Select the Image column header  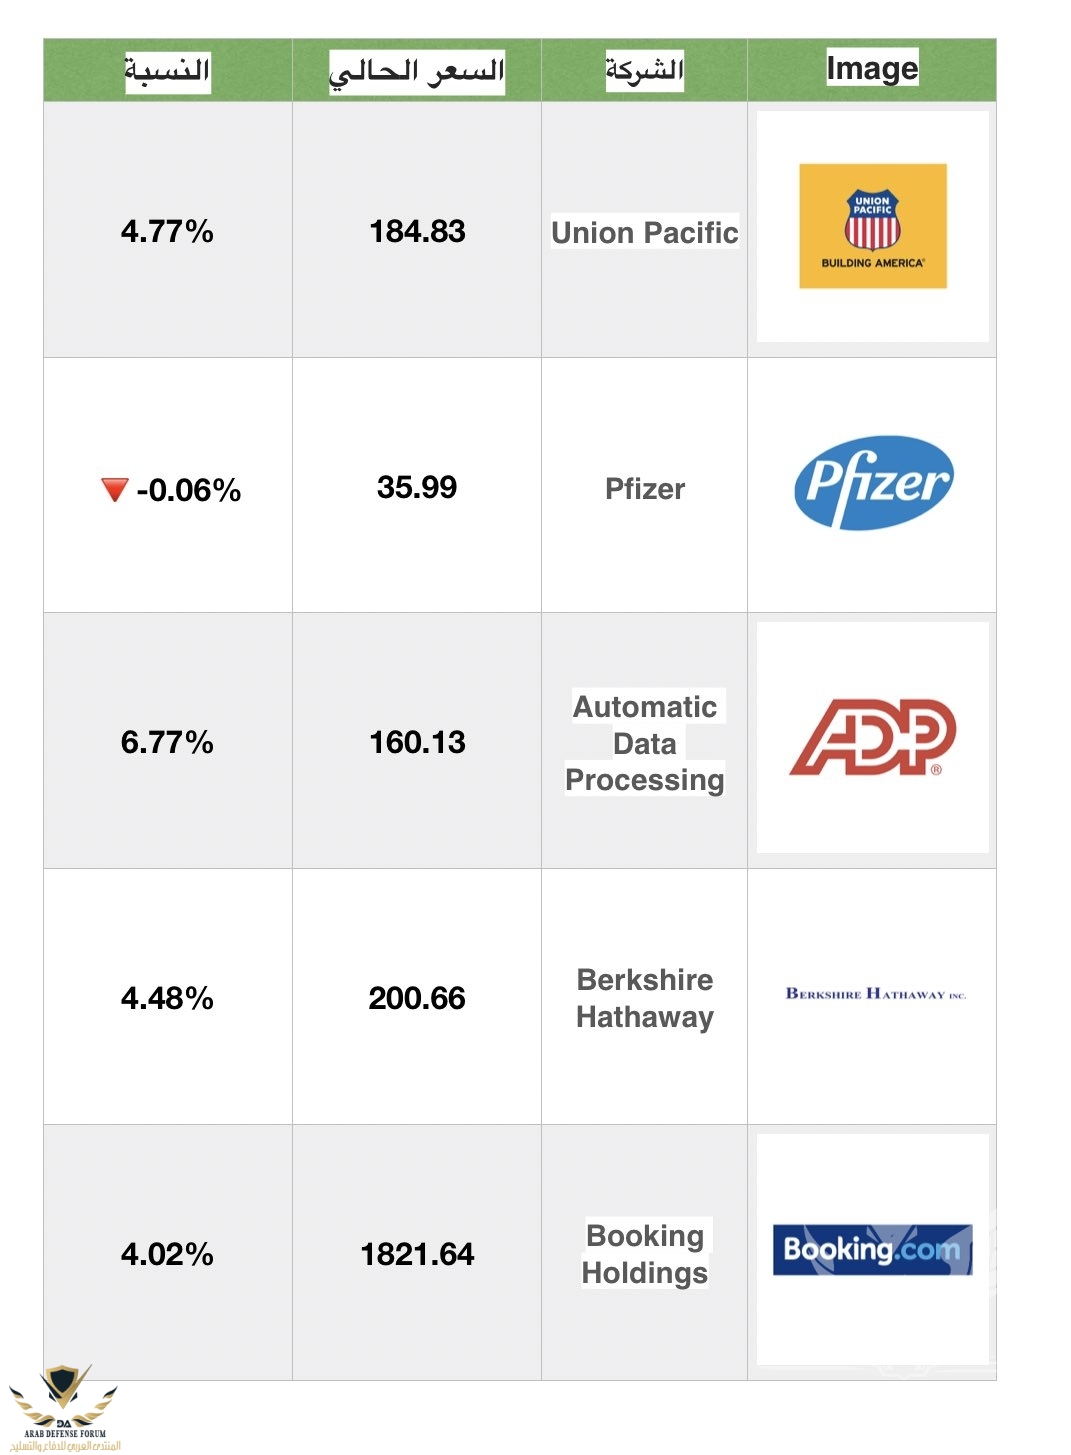pos(872,68)
